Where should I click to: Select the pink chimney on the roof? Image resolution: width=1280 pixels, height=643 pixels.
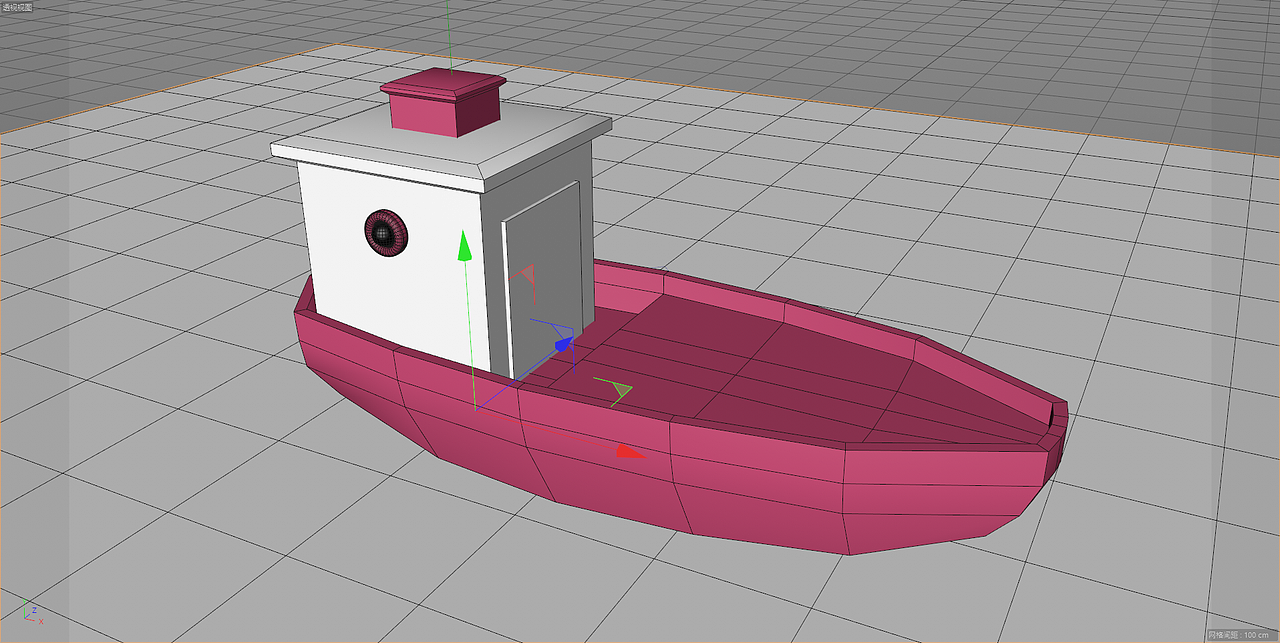442,101
